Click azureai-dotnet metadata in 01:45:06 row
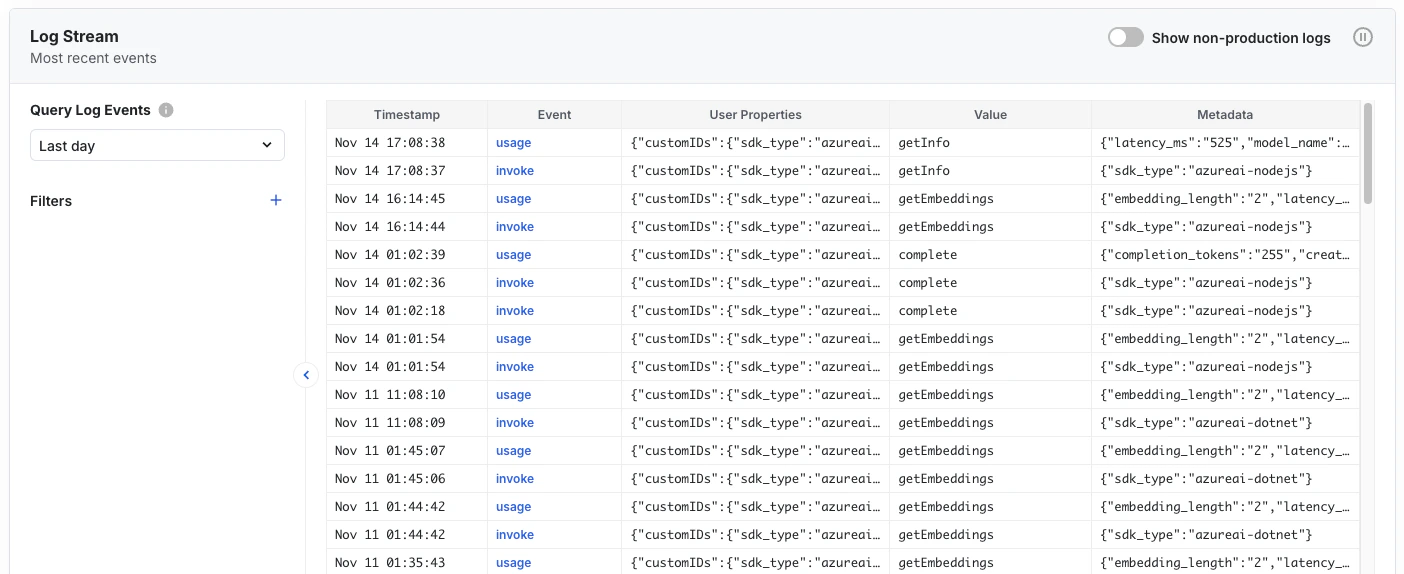Screen dimensions: 1404x574 click(1206, 479)
